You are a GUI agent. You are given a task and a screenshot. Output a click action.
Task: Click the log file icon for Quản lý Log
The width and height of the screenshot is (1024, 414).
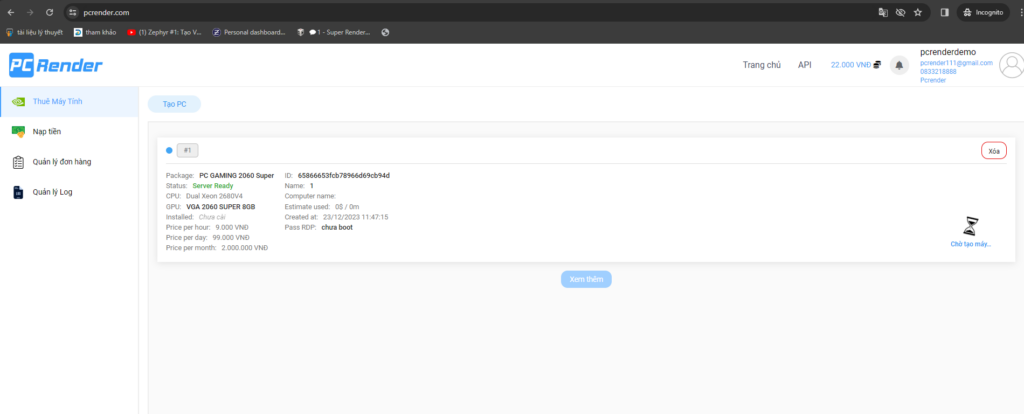(x=19, y=192)
